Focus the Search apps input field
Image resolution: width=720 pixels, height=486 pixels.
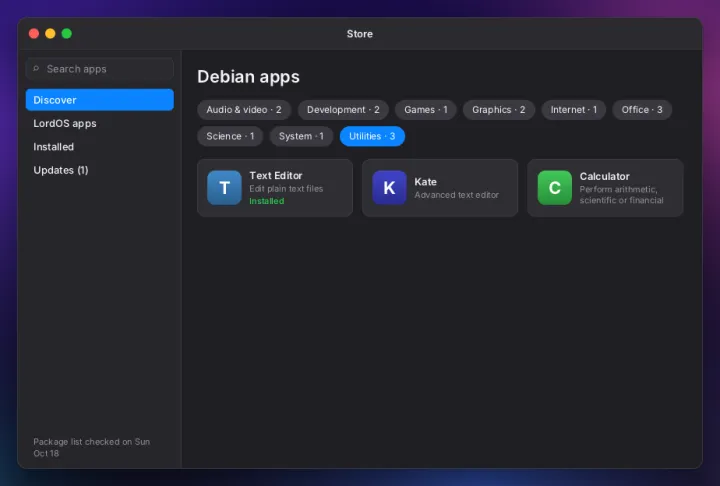click(x=100, y=69)
